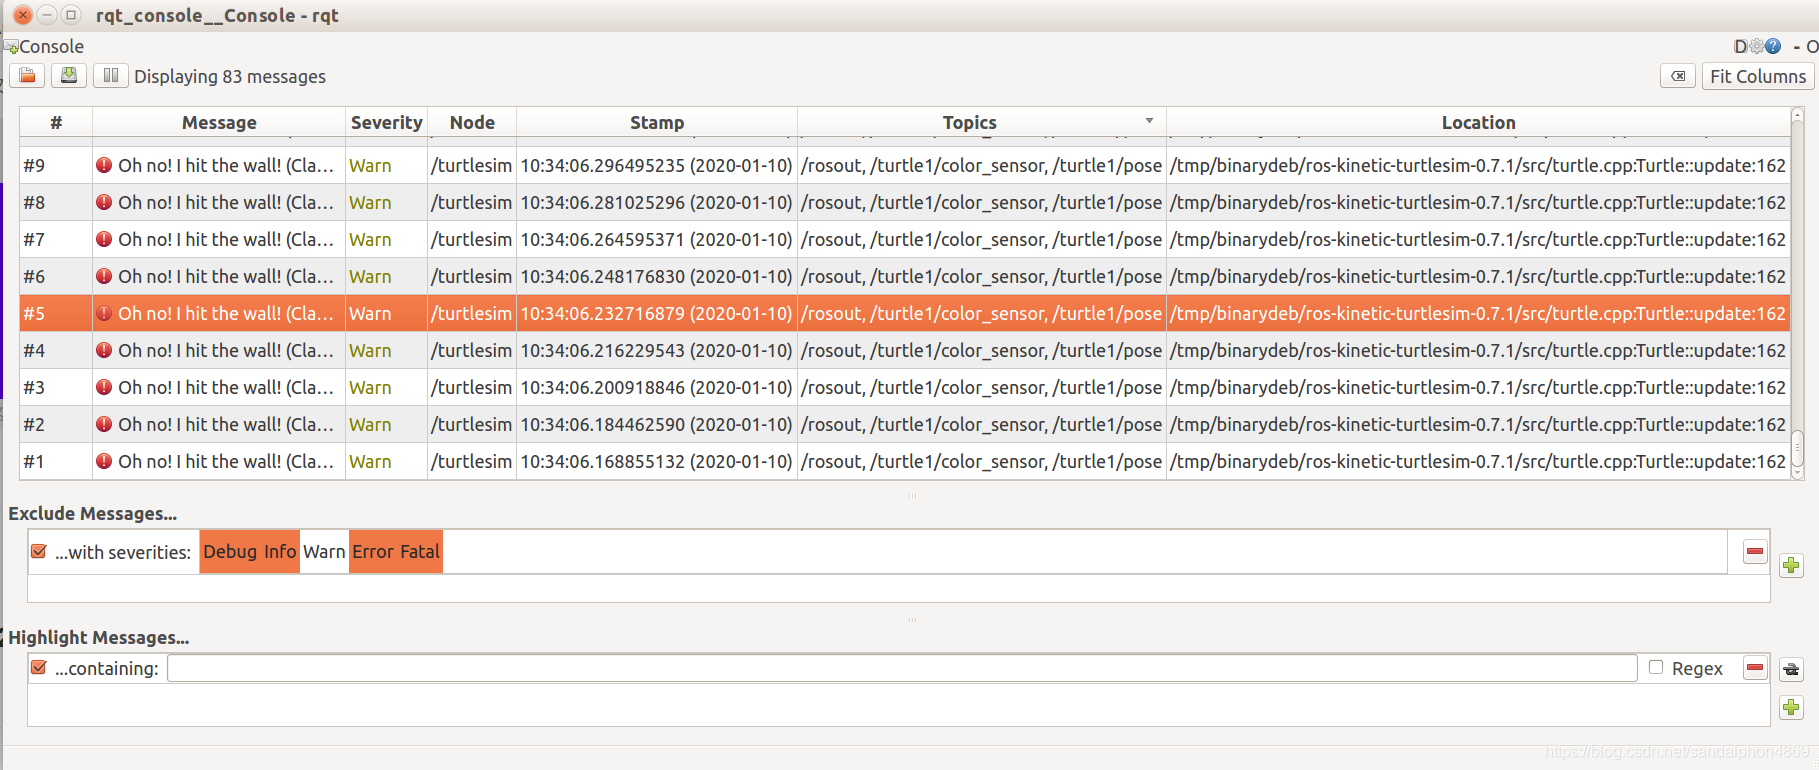Sort by the # column header
This screenshot has width=1819, height=770.
[56, 122]
